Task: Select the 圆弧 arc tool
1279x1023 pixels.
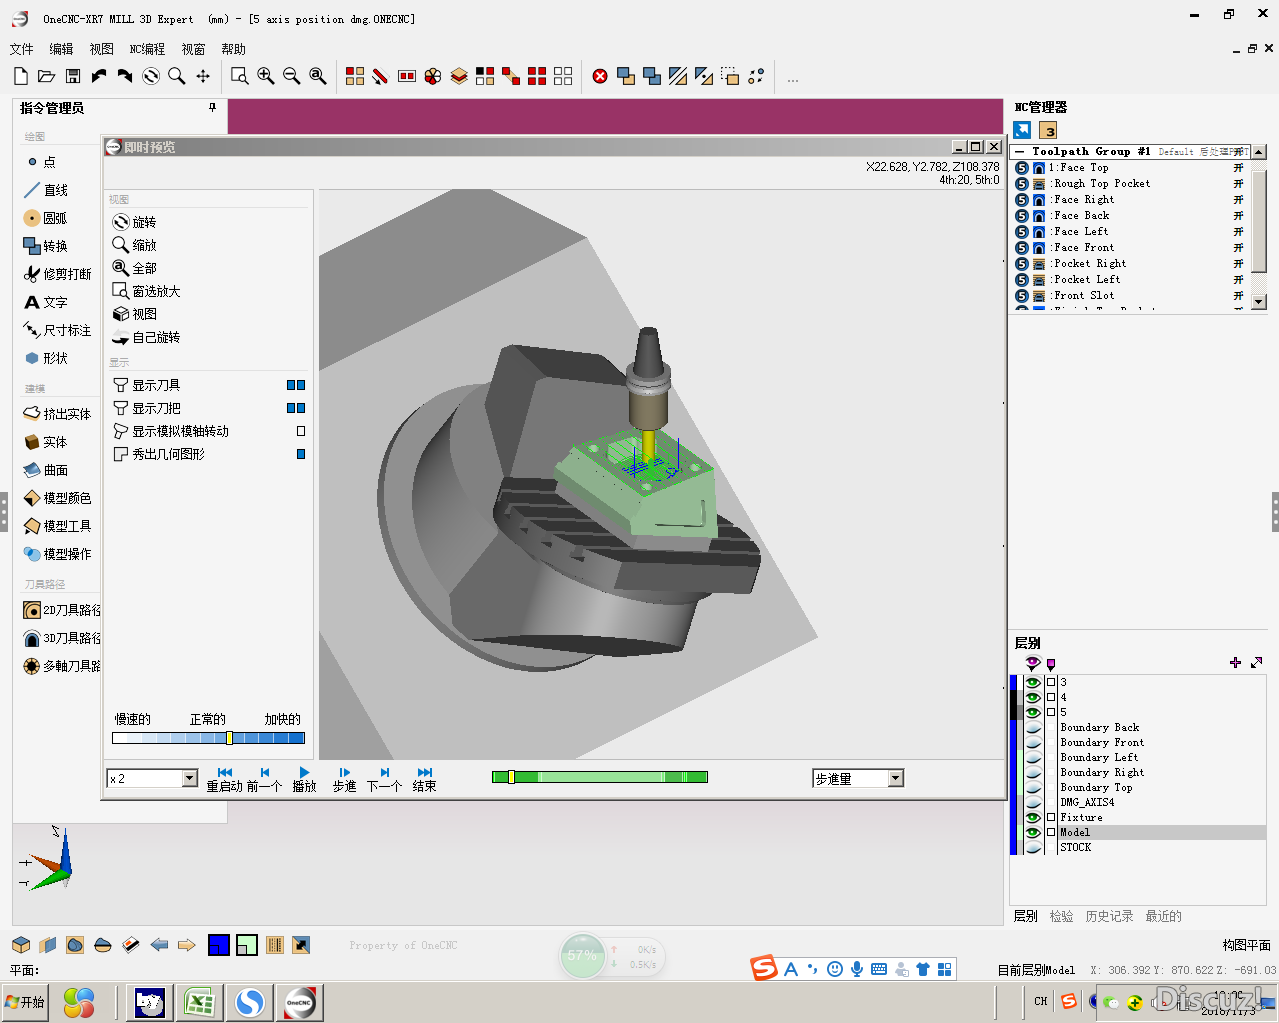Action: pyautogui.click(x=46, y=218)
